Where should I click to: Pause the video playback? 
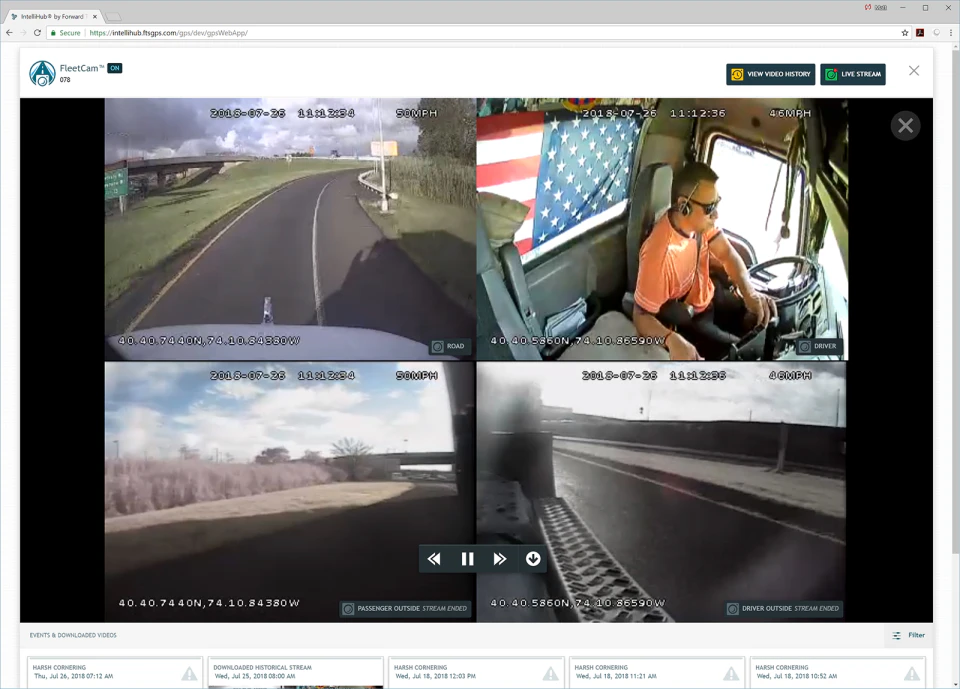467,559
